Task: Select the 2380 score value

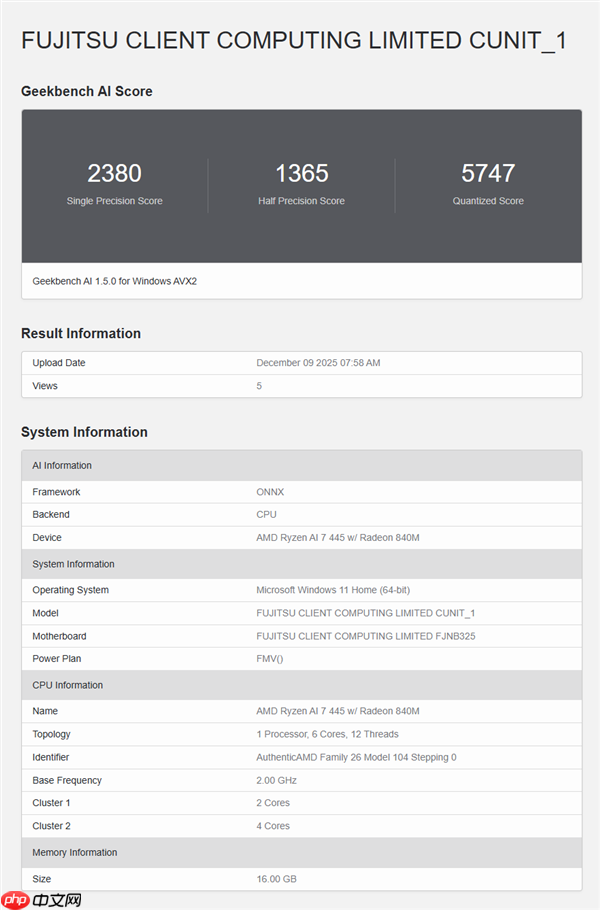Action: pyautogui.click(x=114, y=173)
